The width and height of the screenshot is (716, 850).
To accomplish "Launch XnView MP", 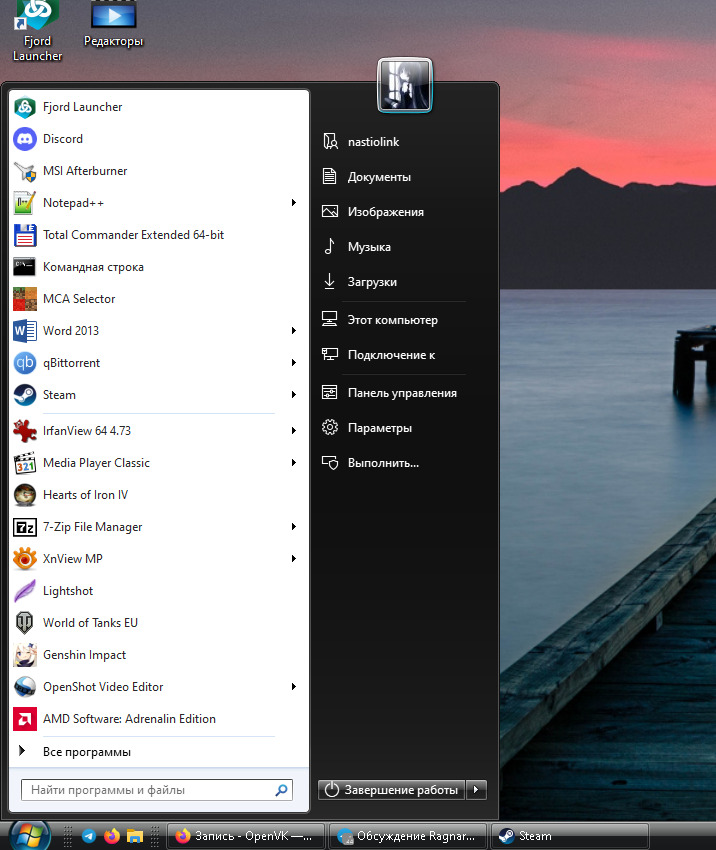I will click(x=158, y=558).
